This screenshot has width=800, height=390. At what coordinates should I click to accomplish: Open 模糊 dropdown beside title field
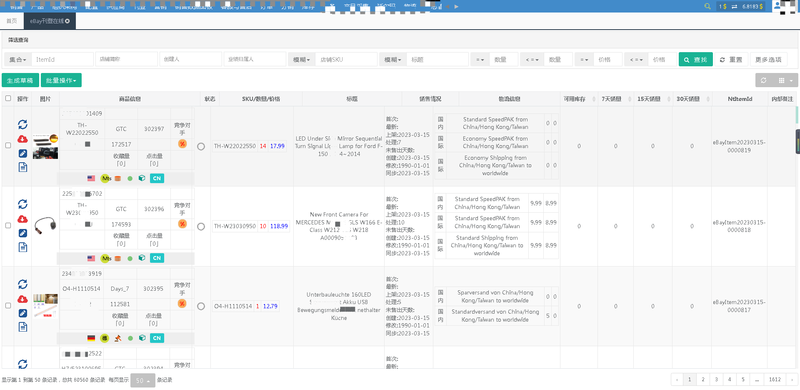[x=393, y=59]
